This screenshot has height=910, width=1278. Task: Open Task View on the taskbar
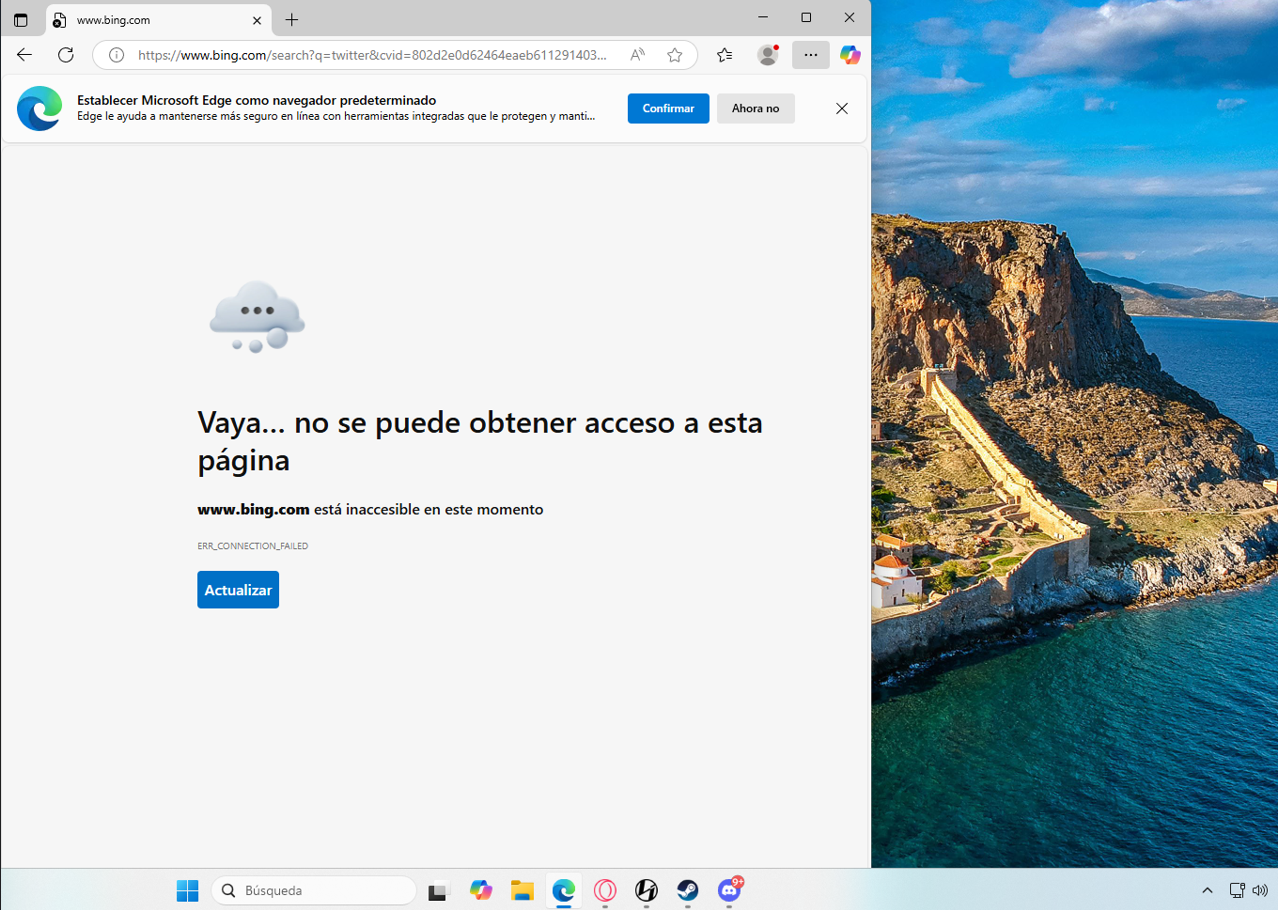(x=439, y=890)
